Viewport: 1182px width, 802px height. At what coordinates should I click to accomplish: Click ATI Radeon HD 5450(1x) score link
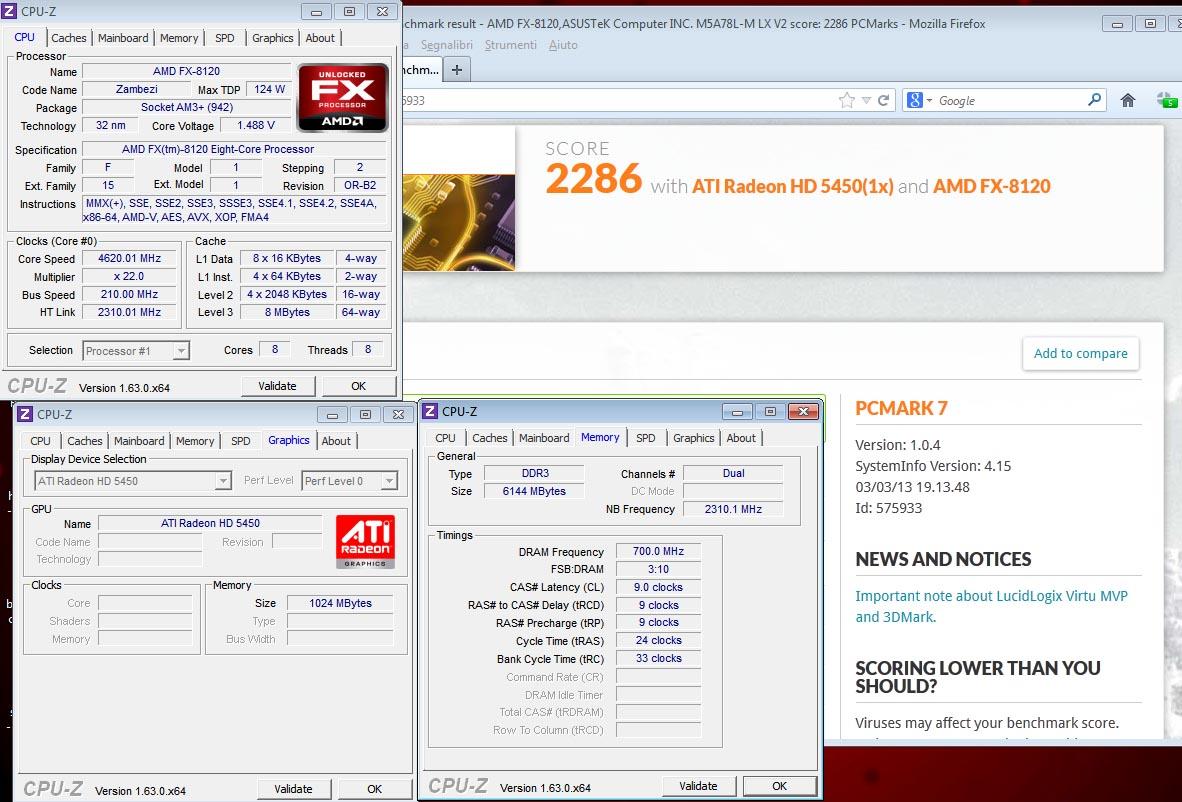[x=792, y=185]
